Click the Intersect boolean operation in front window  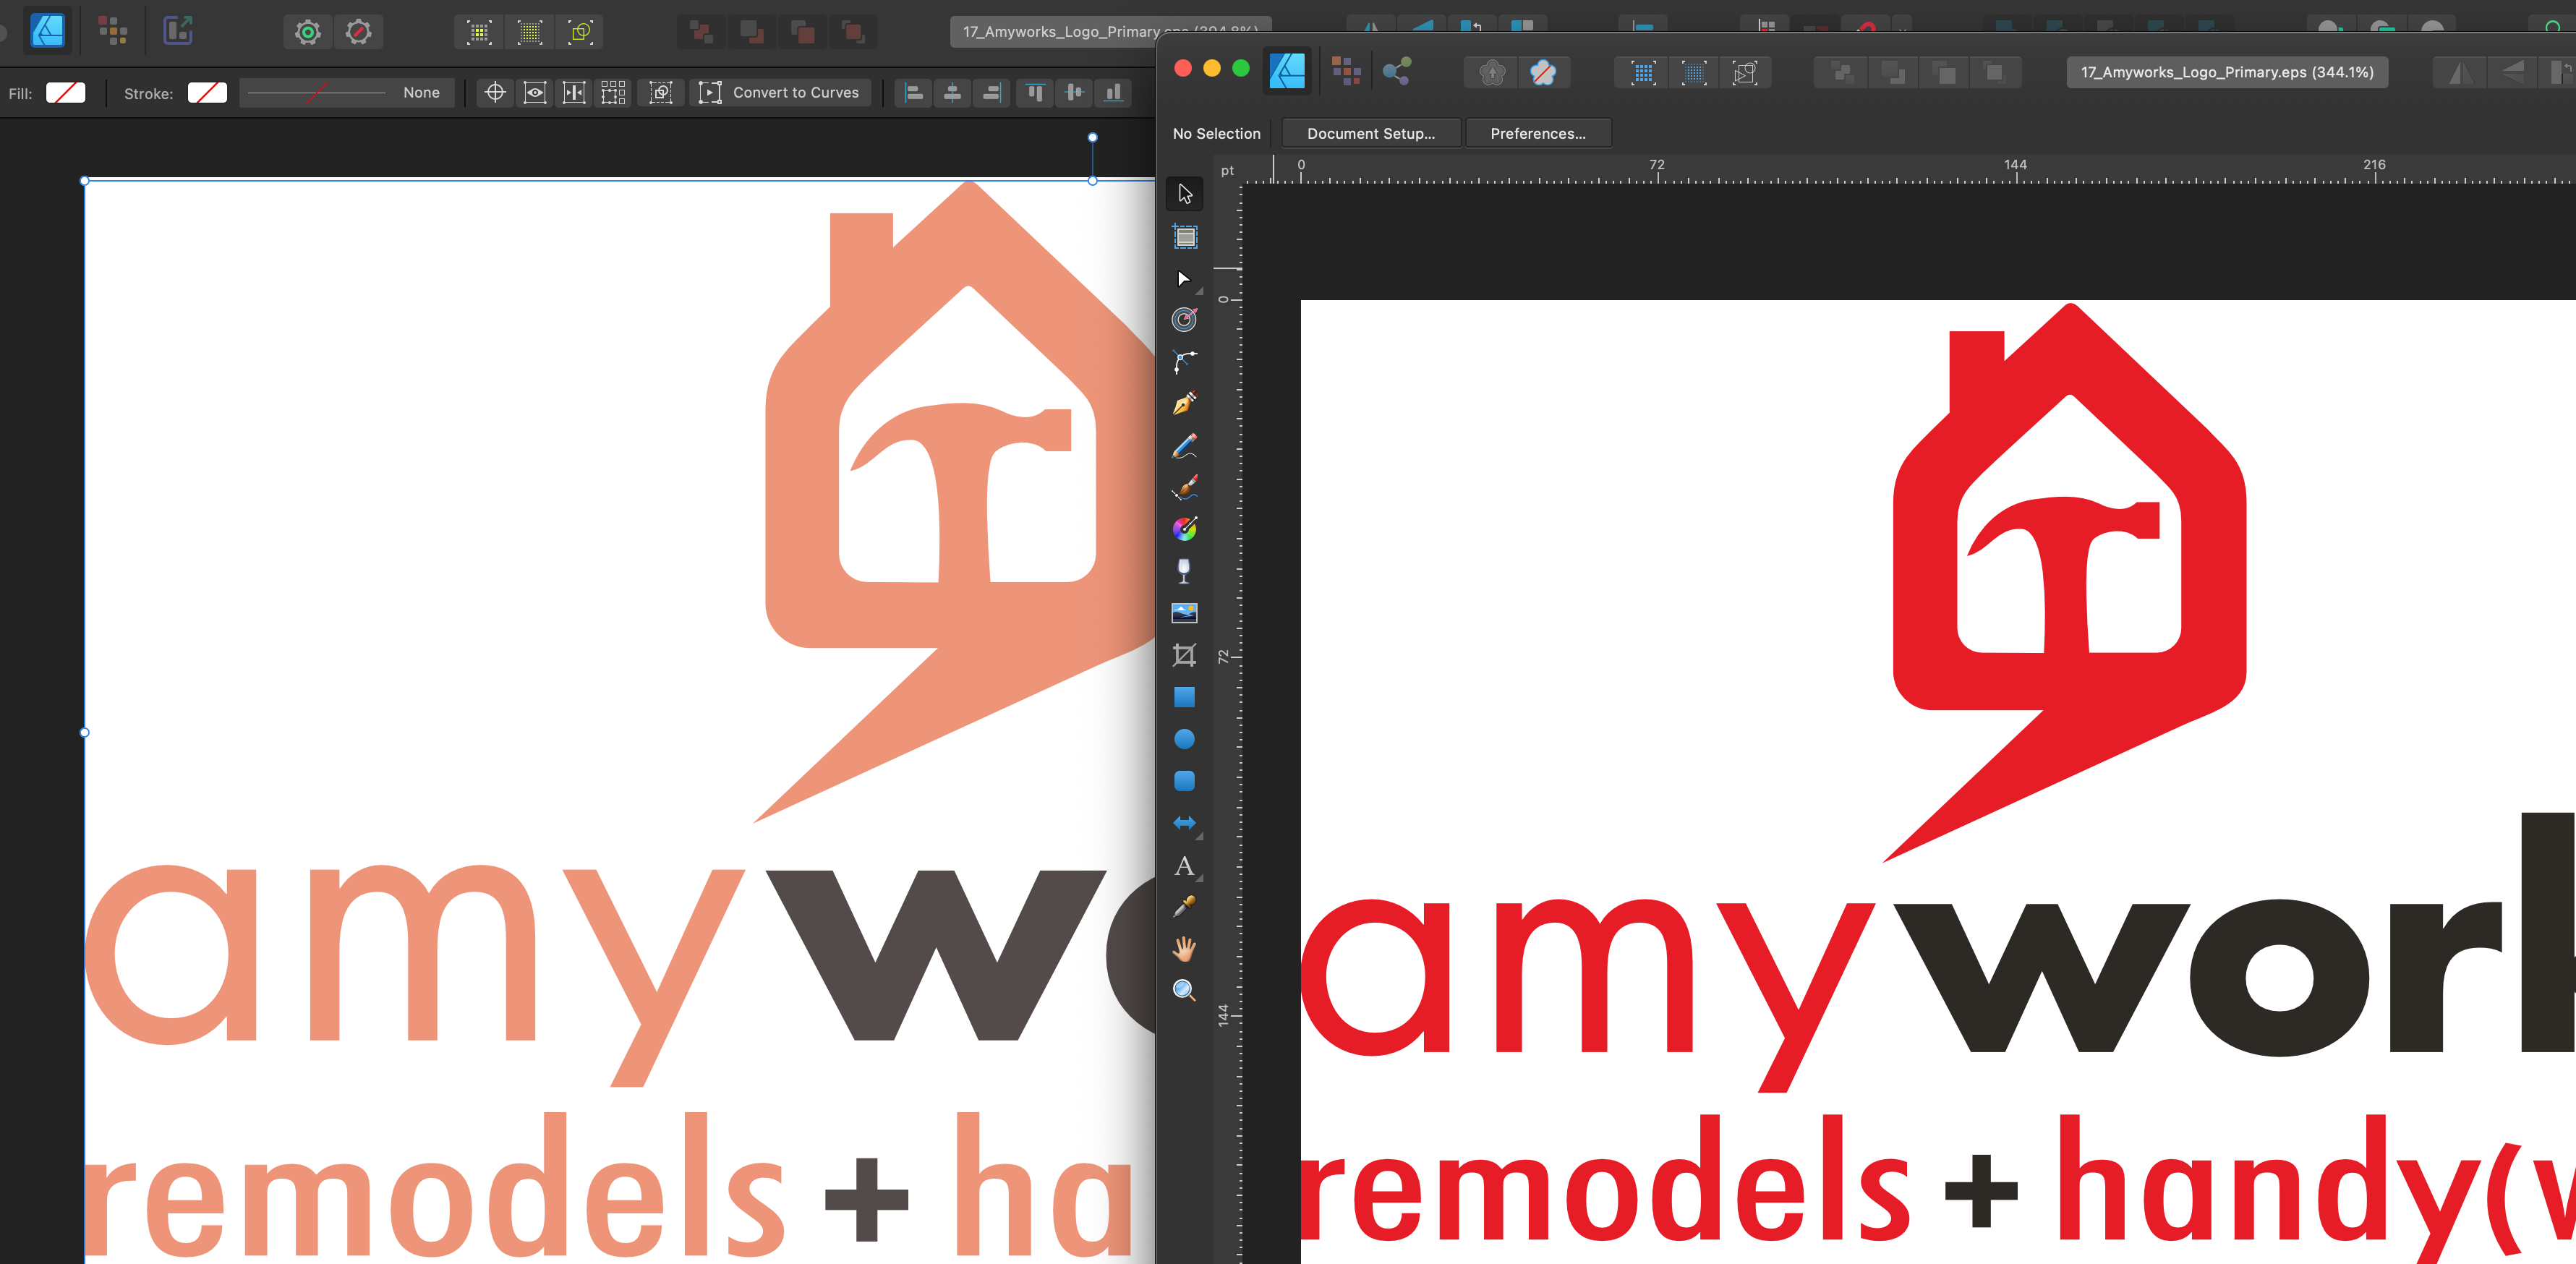(1945, 72)
